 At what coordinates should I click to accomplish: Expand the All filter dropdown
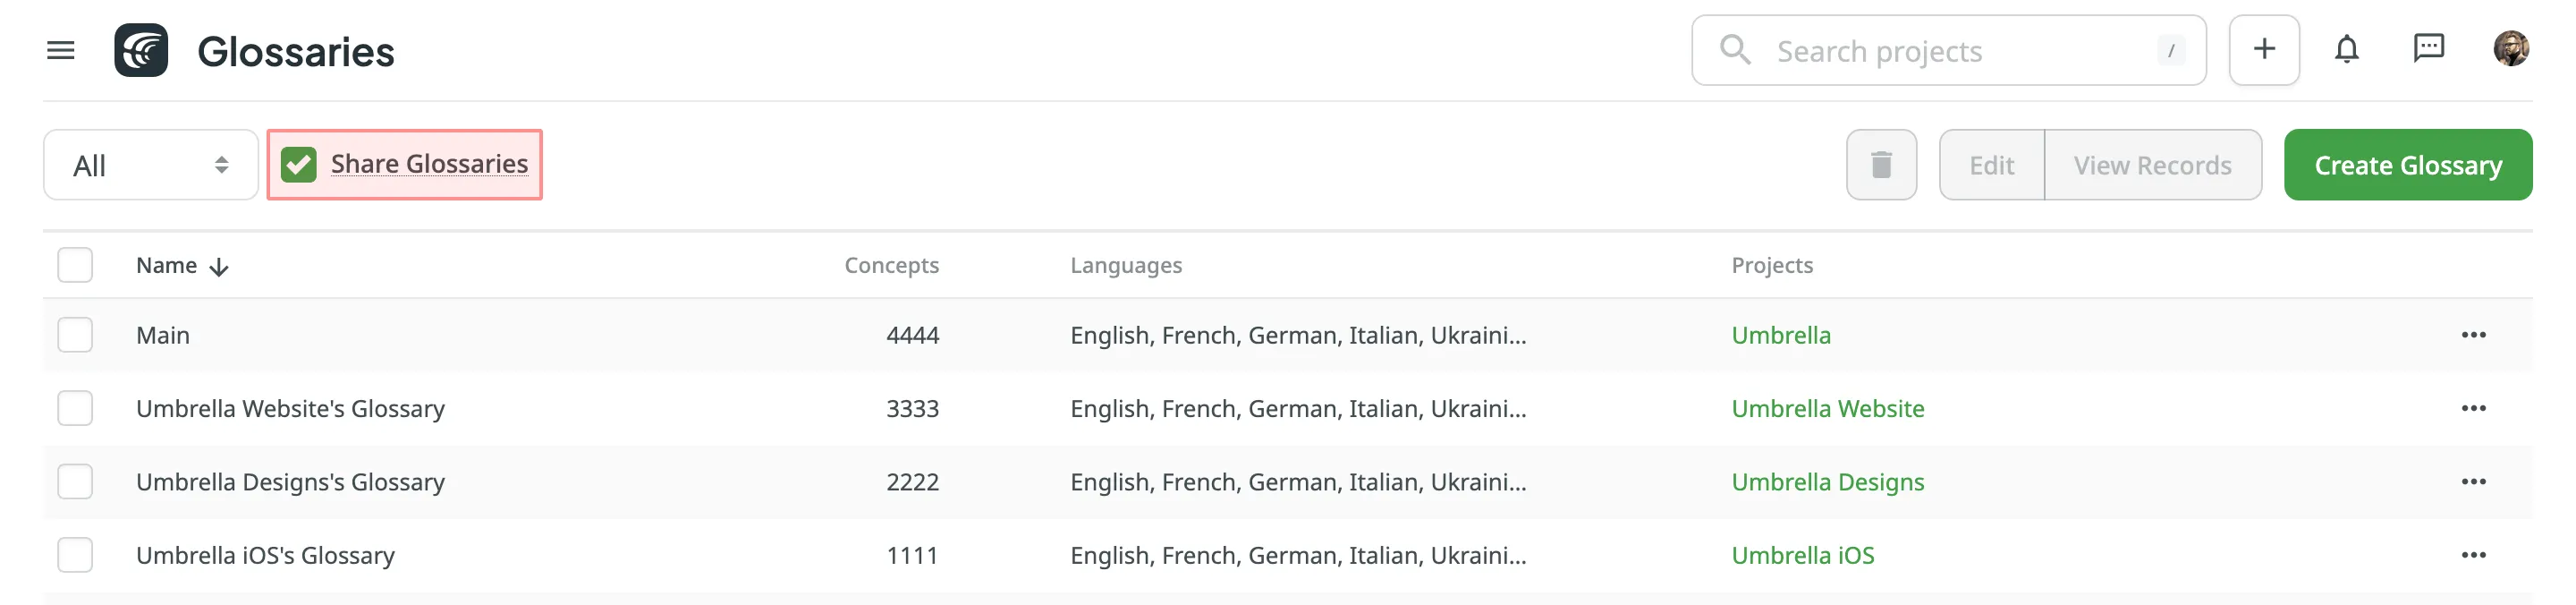point(150,165)
